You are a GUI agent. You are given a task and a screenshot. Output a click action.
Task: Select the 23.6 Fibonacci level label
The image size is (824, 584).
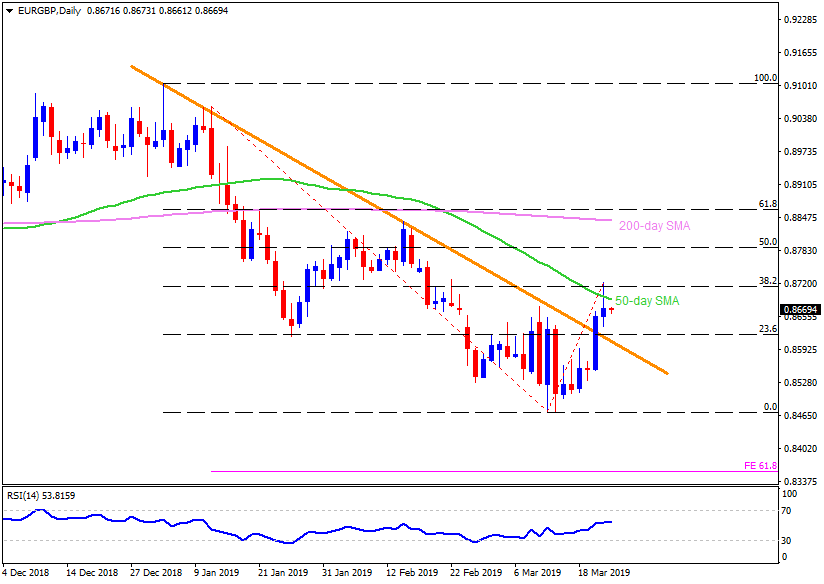point(768,328)
